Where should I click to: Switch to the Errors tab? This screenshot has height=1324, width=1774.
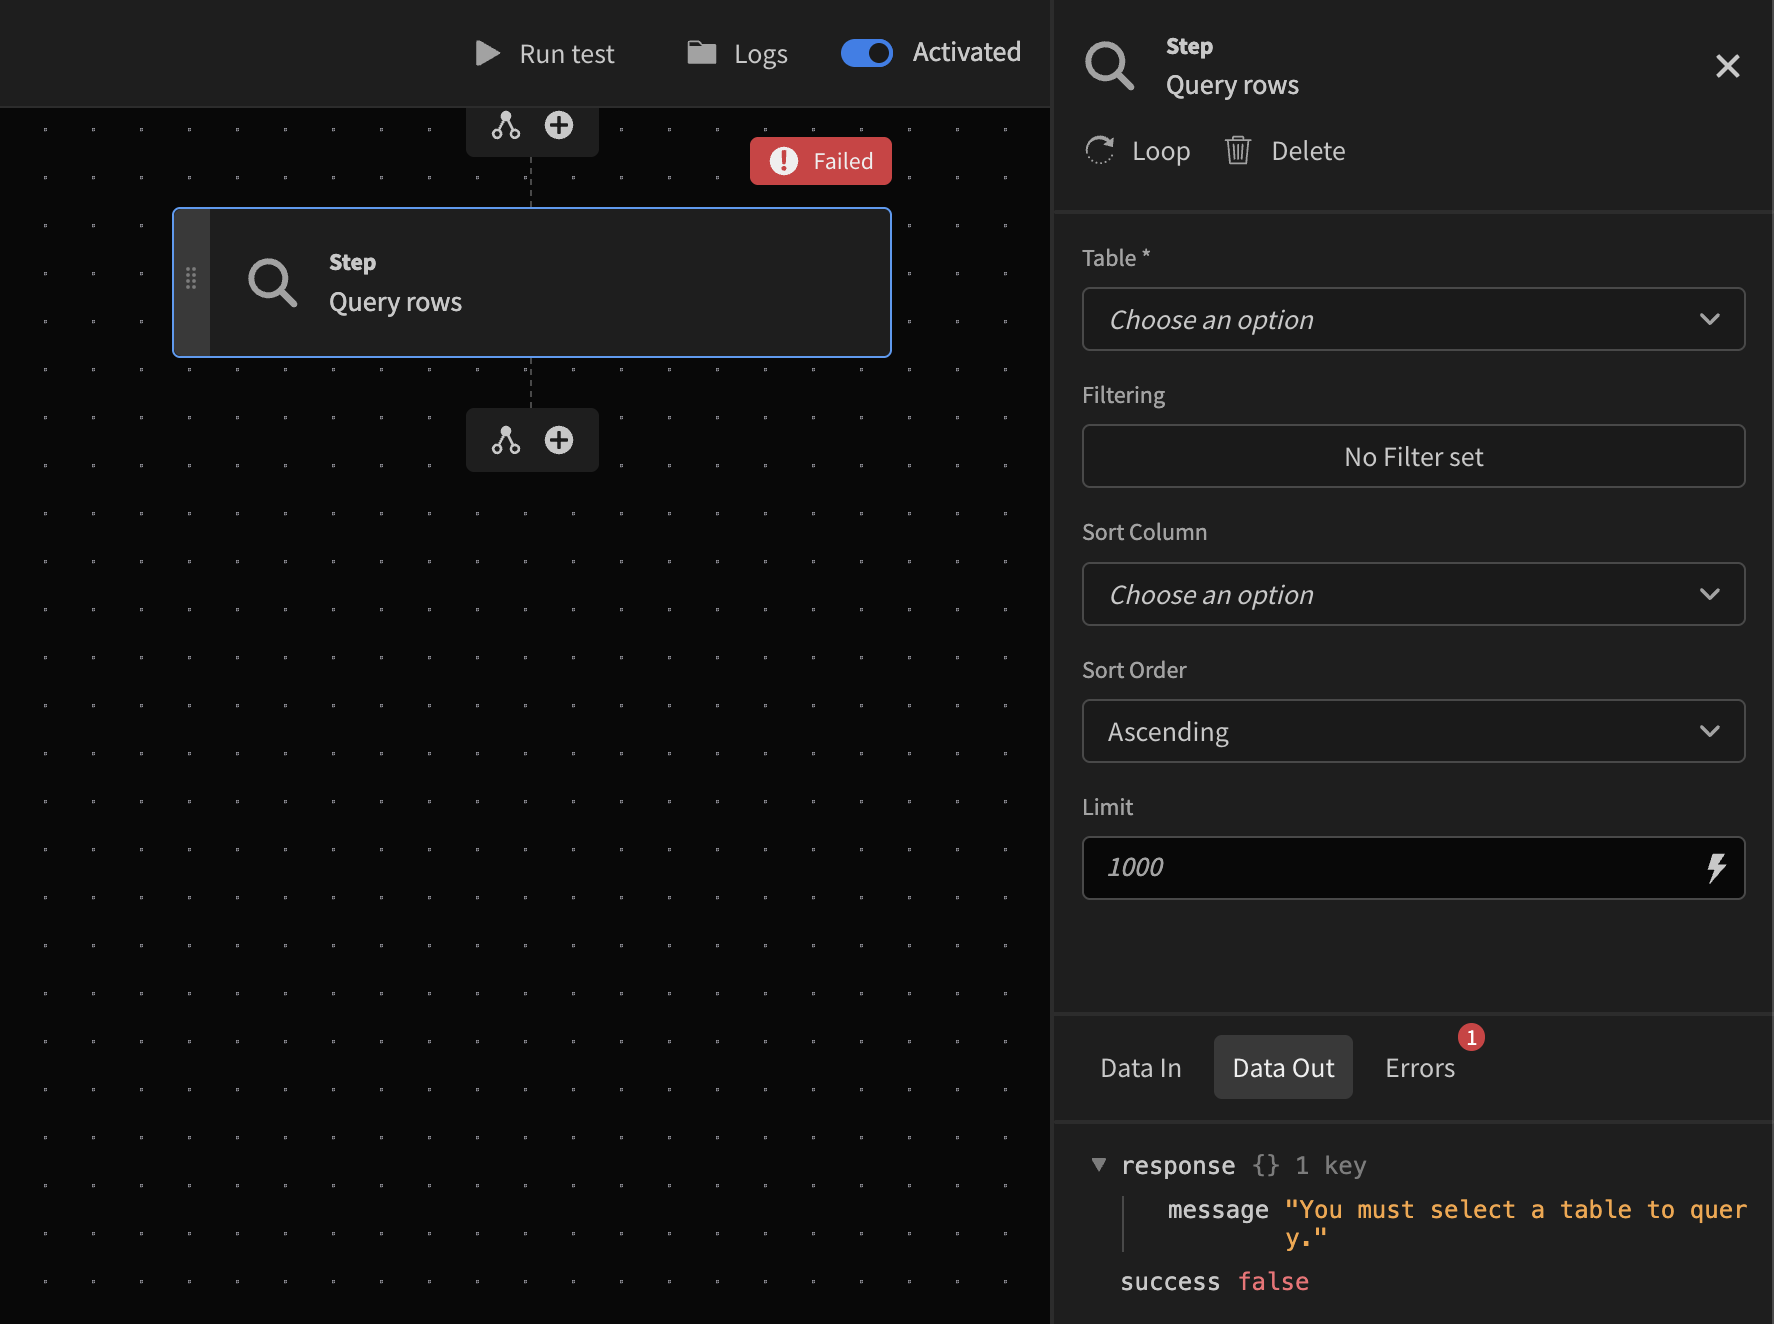point(1420,1068)
